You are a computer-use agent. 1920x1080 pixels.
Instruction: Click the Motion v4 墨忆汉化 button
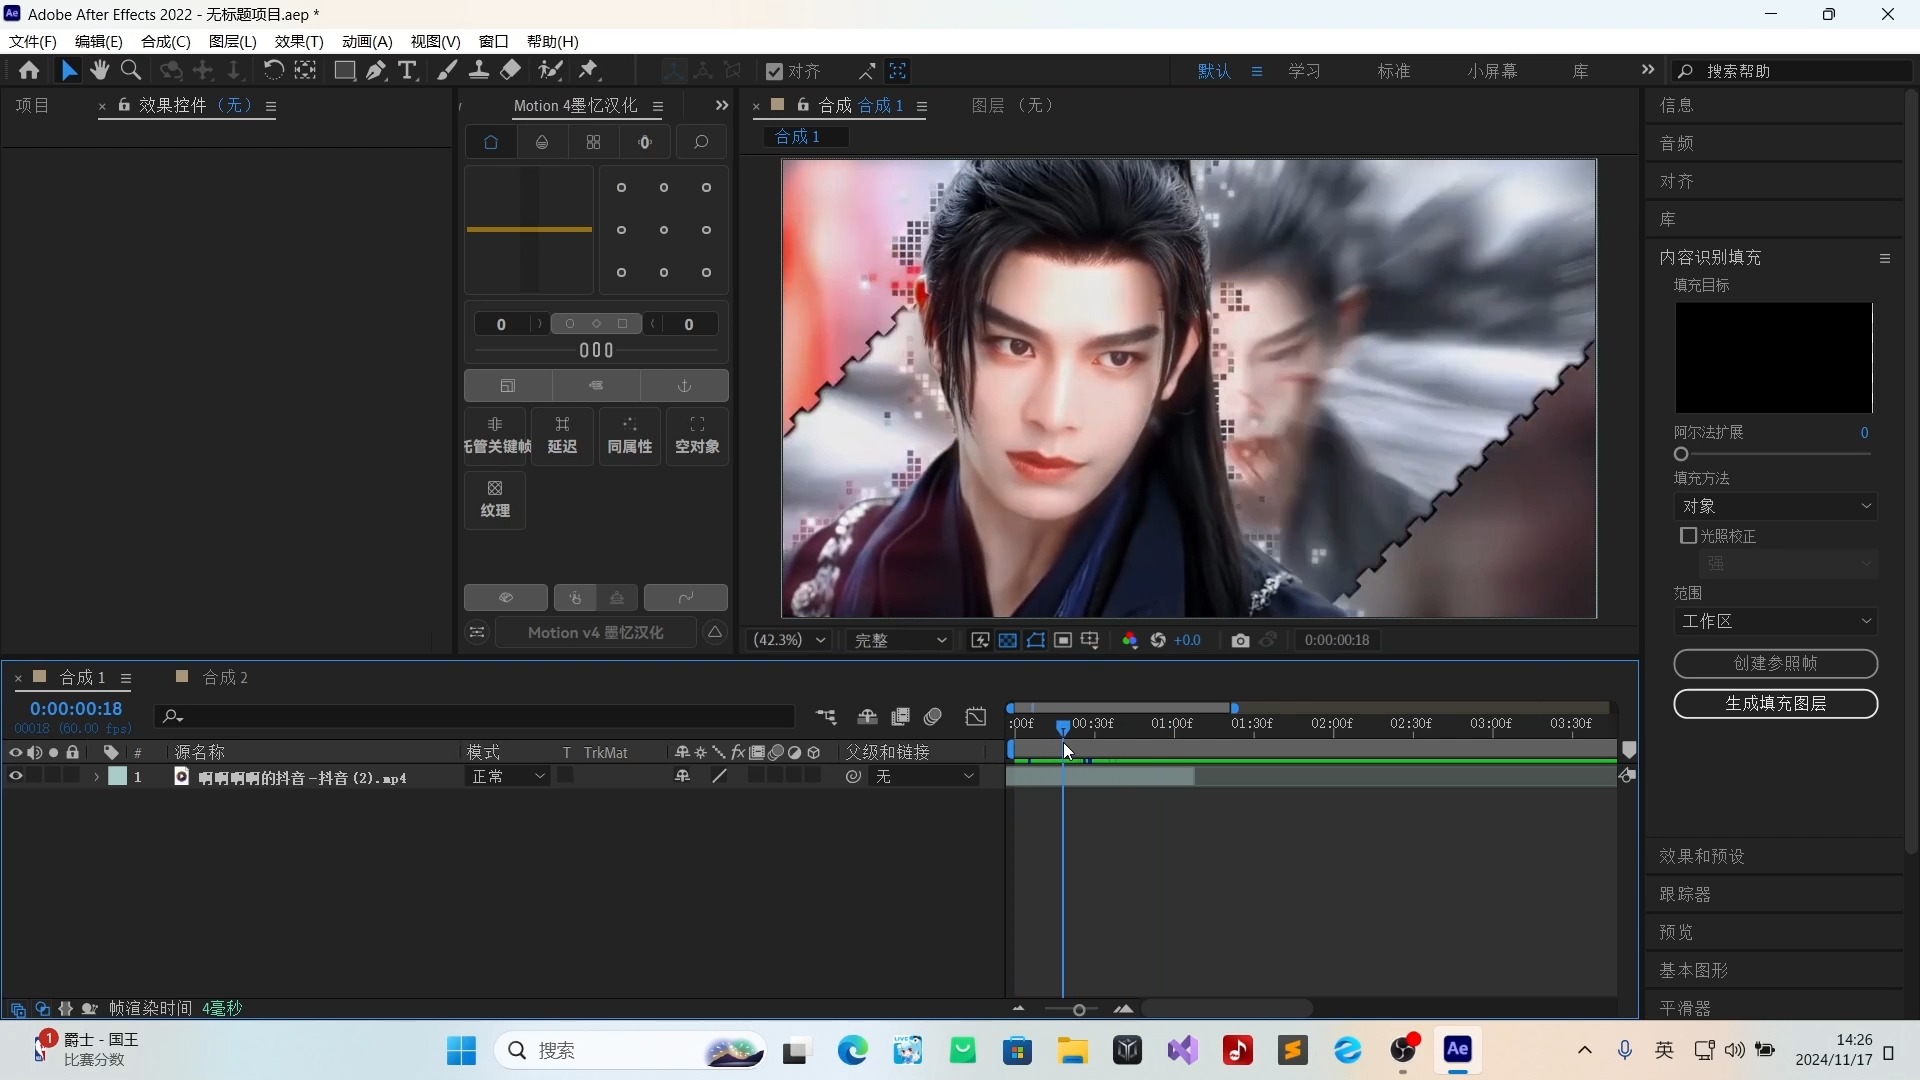(x=595, y=633)
